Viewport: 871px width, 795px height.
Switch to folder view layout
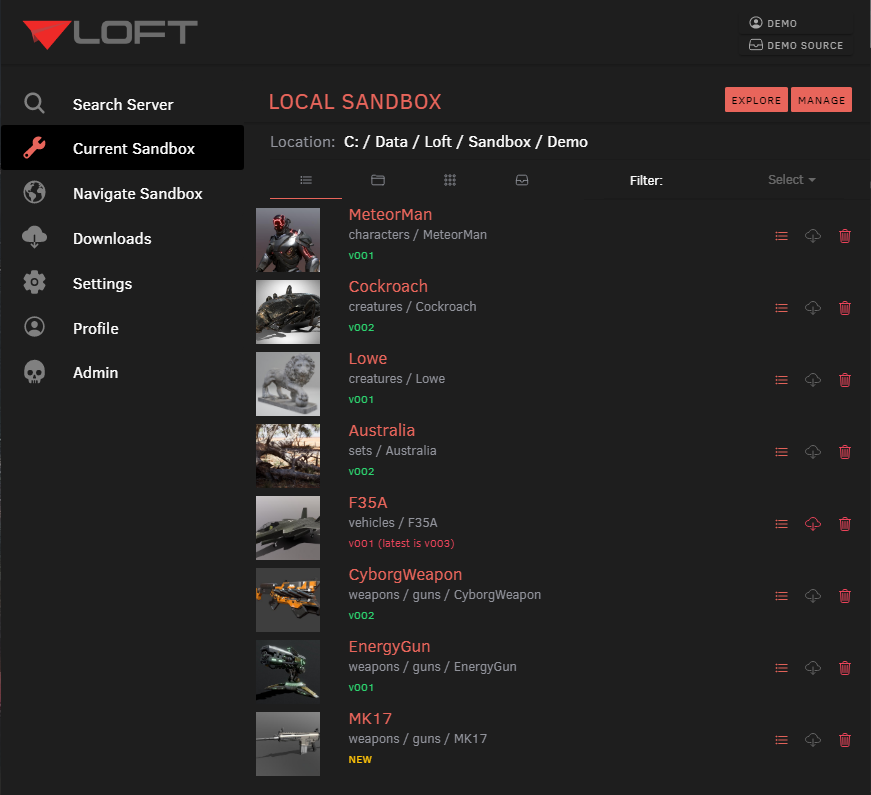pyautogui.click(x=378, y=180)
